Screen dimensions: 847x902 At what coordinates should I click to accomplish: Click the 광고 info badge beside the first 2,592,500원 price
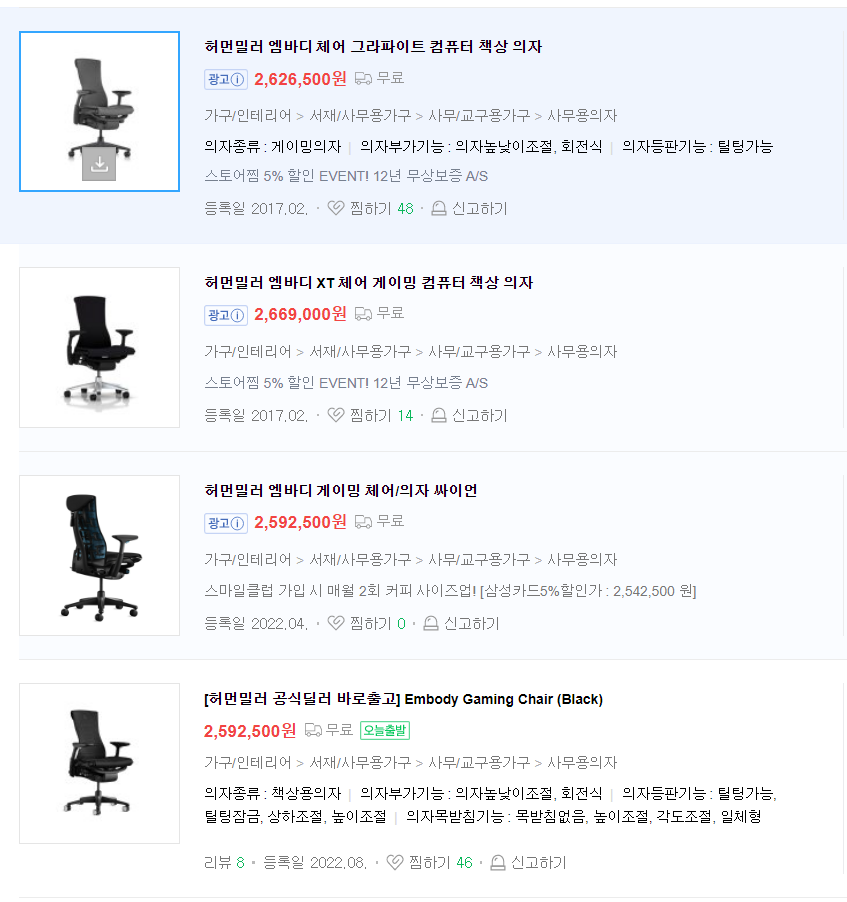click(x=226, y=523)
